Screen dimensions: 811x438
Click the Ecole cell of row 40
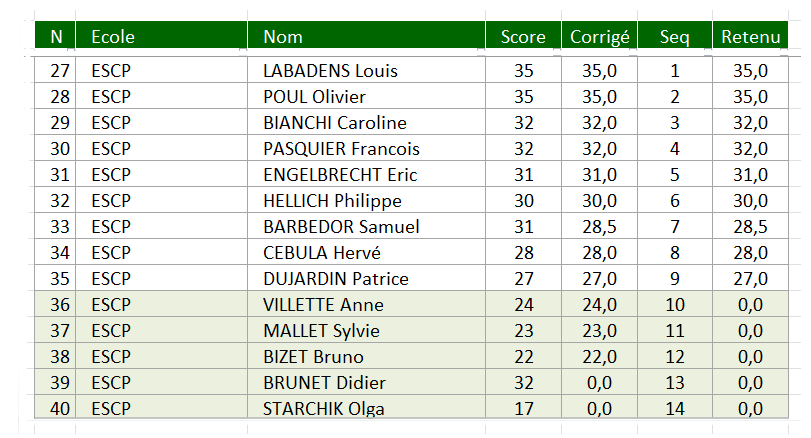click(x=110, y=409)
